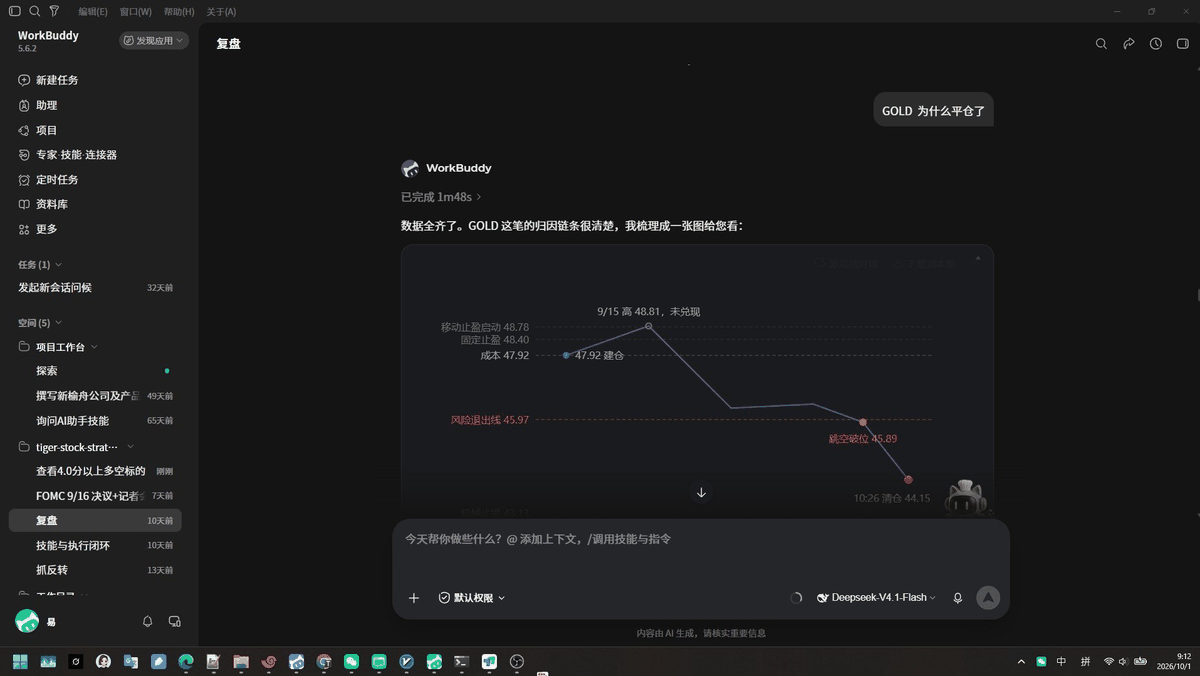This screenshot has width=1200, height=676.
Task: Open Microsoft Edge from the taskbar
Action: click(x=186, y=661)
